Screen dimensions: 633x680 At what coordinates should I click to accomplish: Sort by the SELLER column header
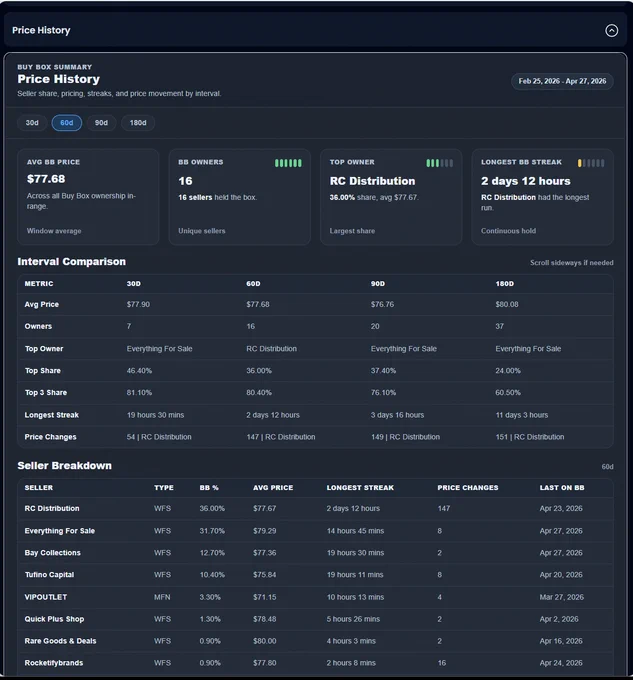(x=39, y=487)
